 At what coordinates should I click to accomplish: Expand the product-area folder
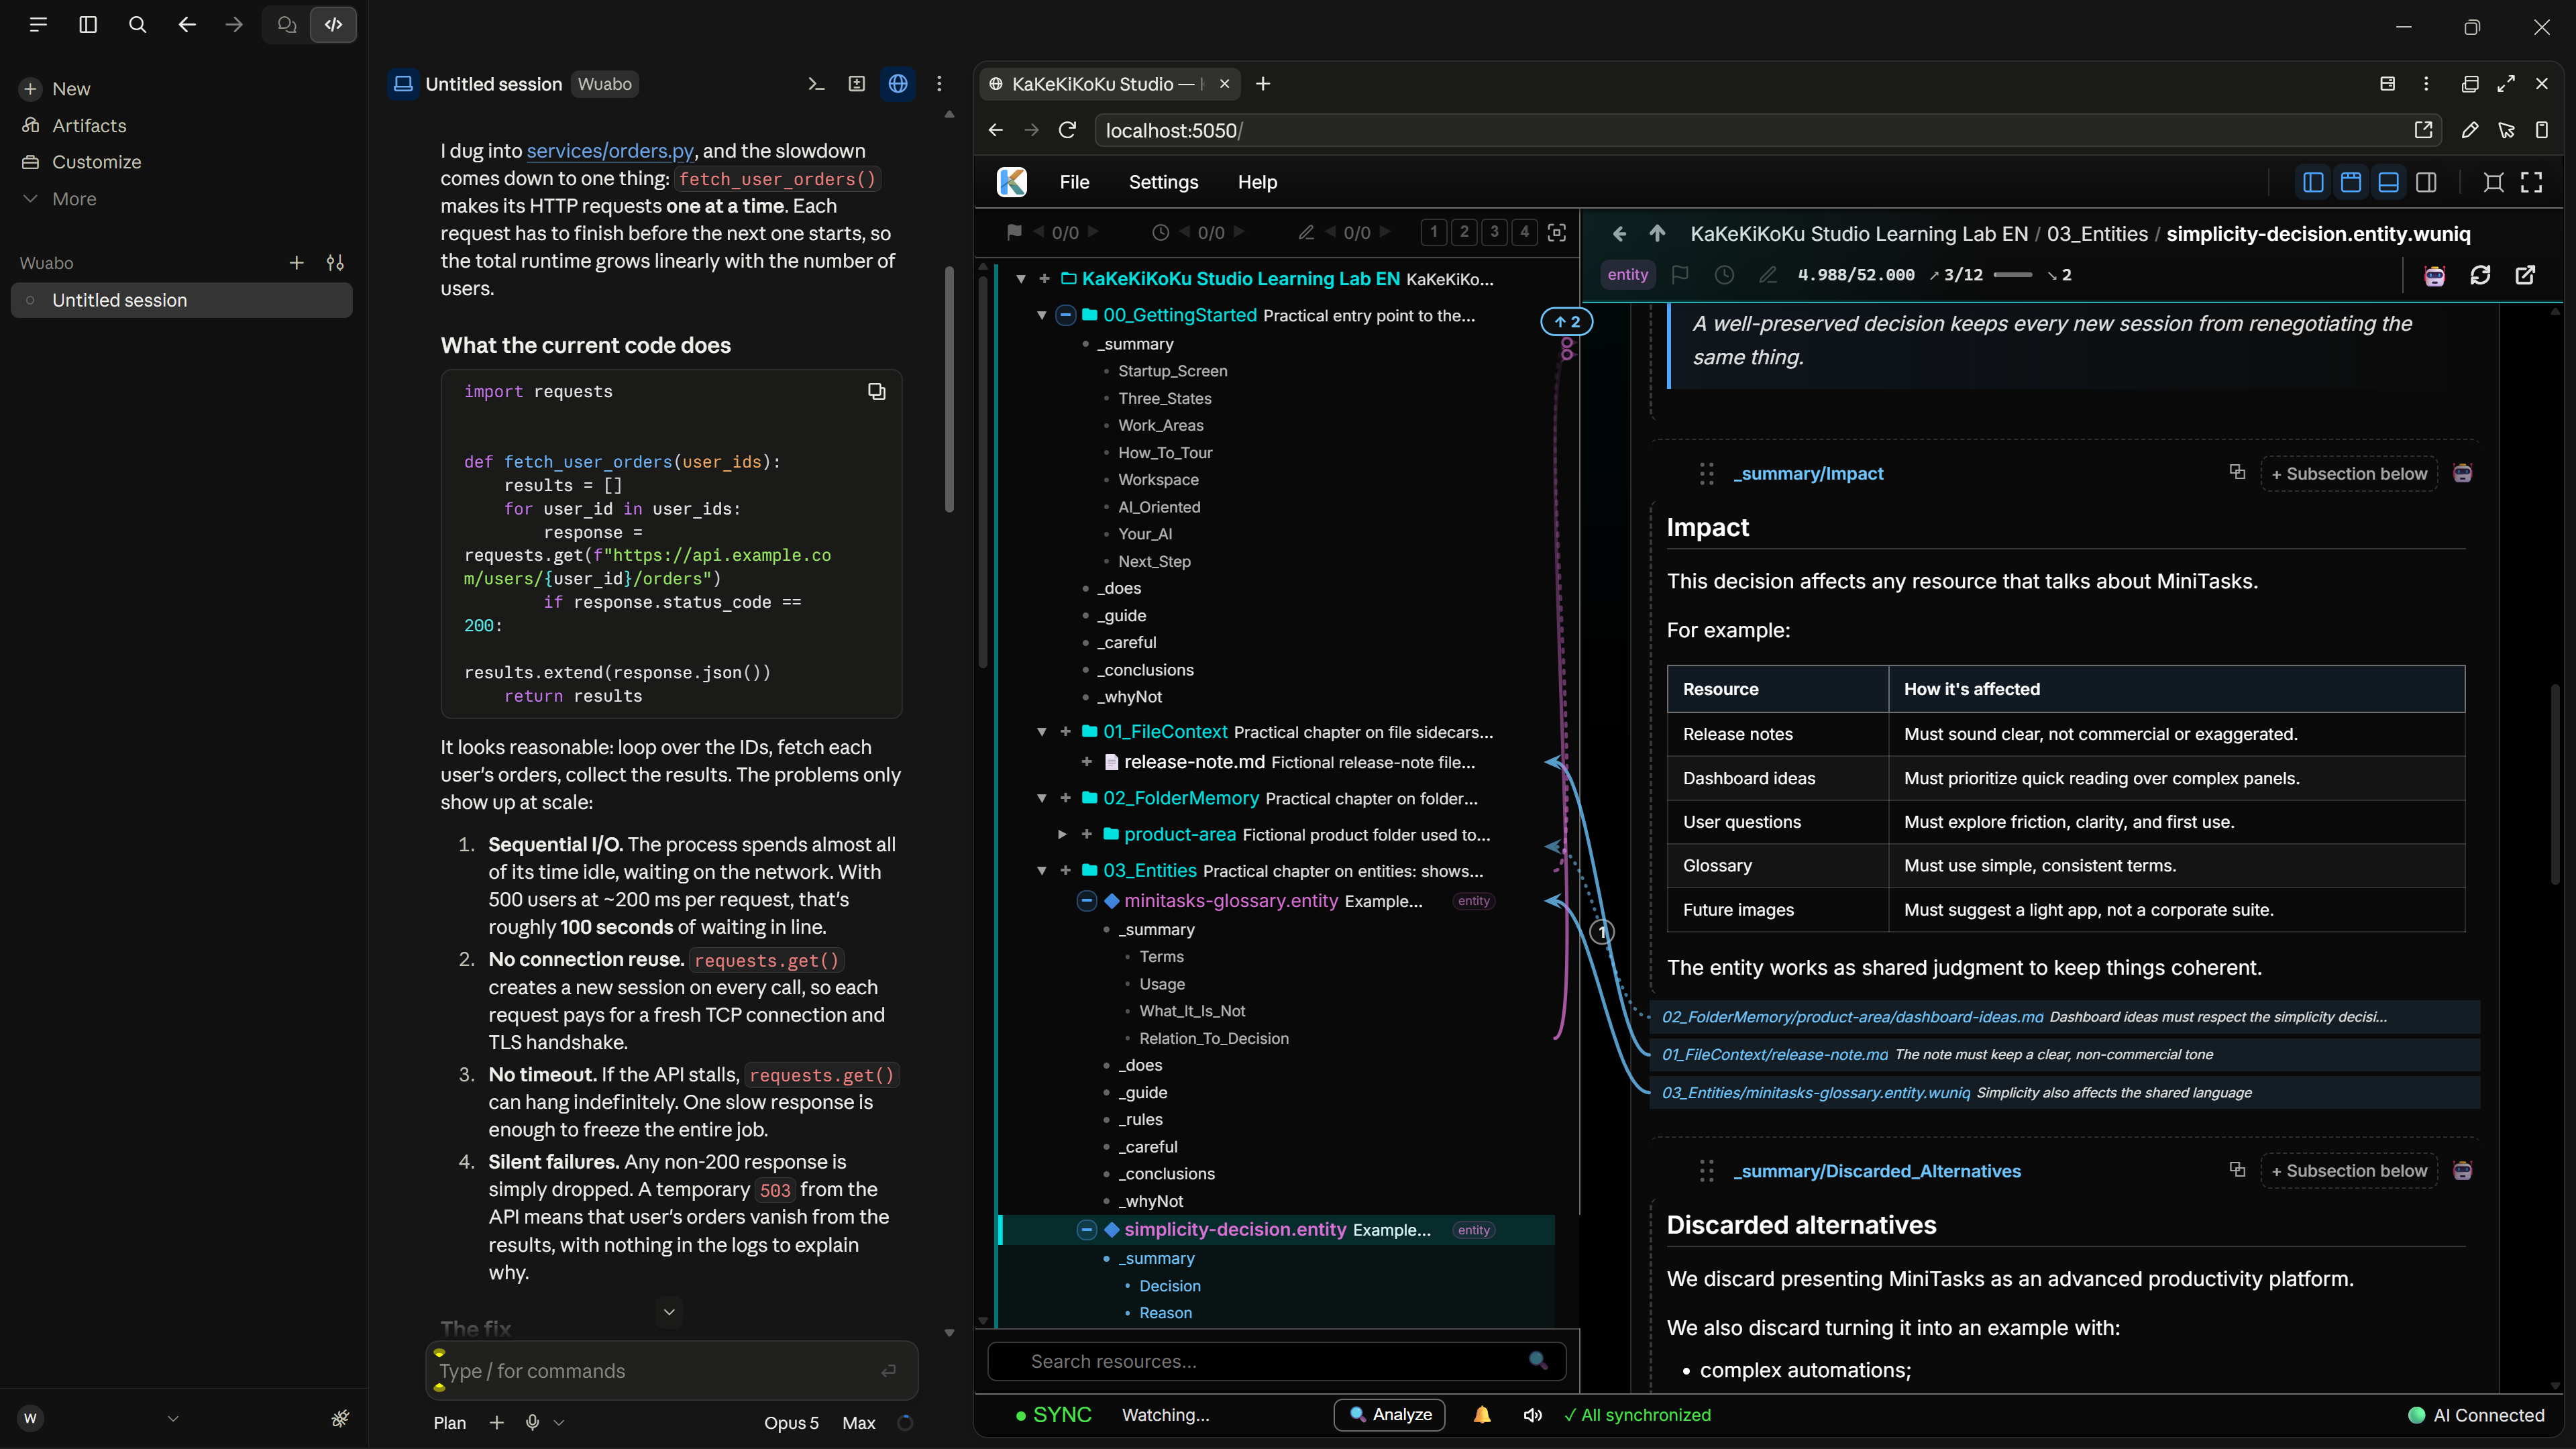point(1062,834)
